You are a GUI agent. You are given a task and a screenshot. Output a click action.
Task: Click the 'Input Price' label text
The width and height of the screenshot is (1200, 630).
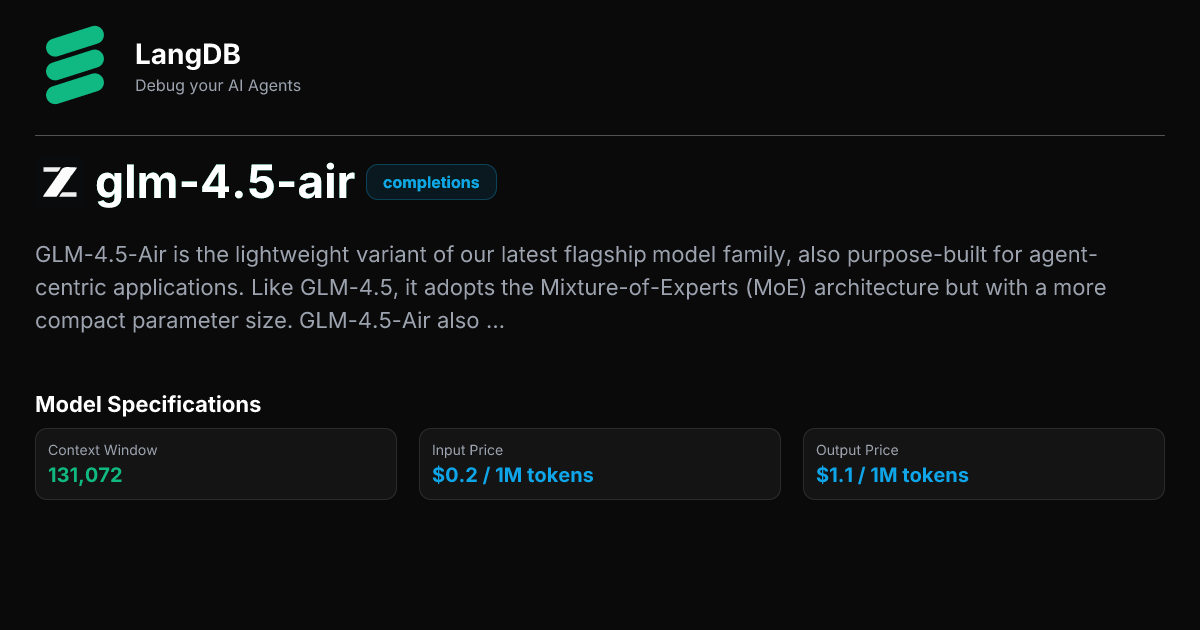coord(467,450)
